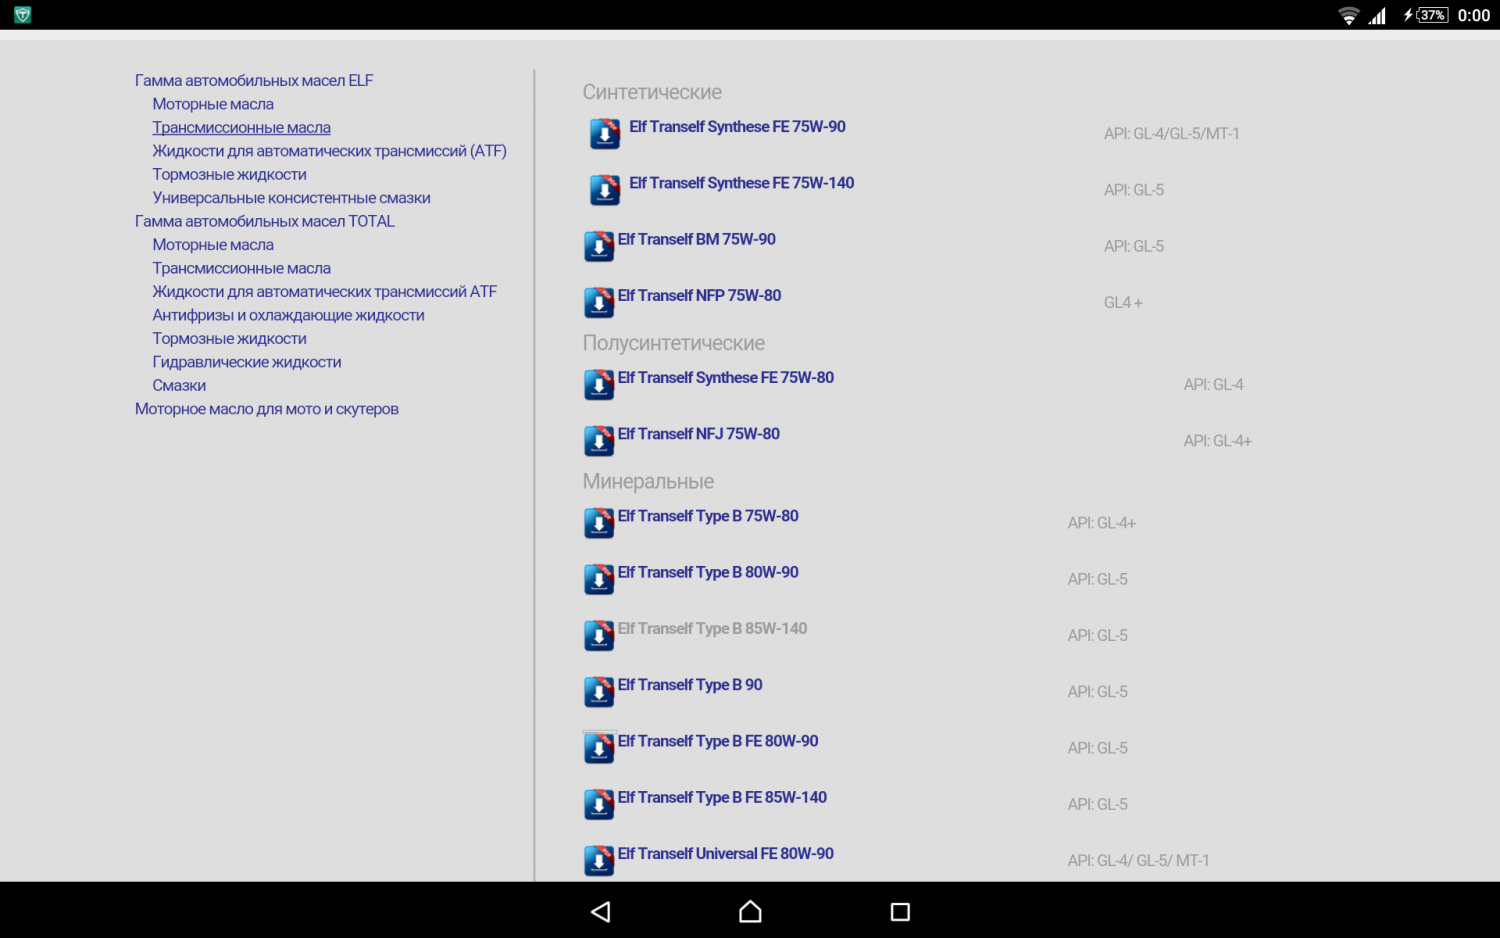Tap download icon beside Elf Tranself NFJ 75W-80
This screenshot has height=938, width=1500.
coord(599,440)
